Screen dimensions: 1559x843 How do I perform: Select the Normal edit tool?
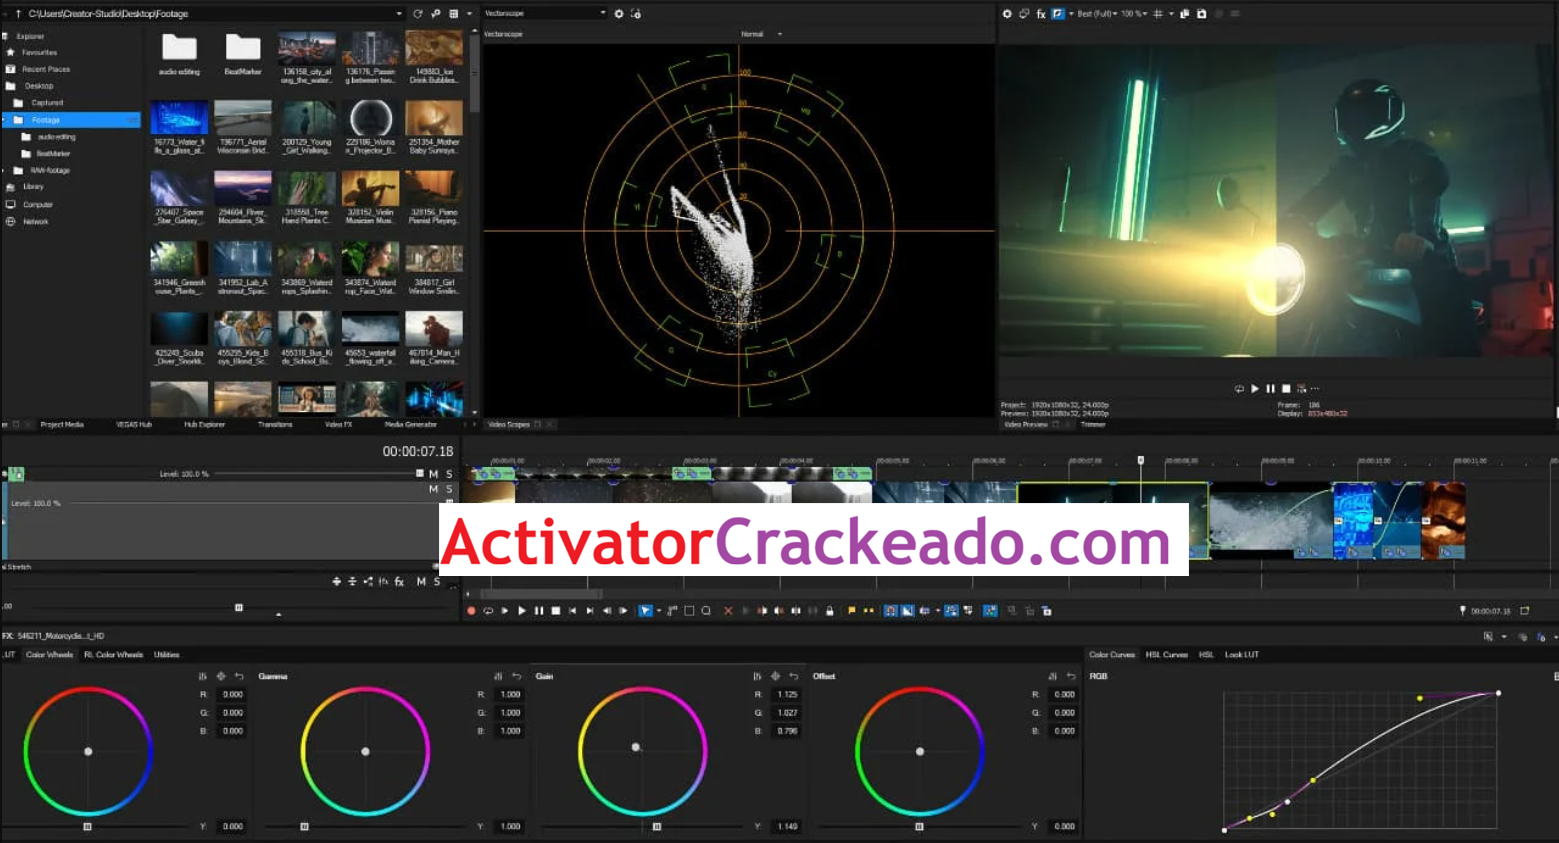point(645,611)
